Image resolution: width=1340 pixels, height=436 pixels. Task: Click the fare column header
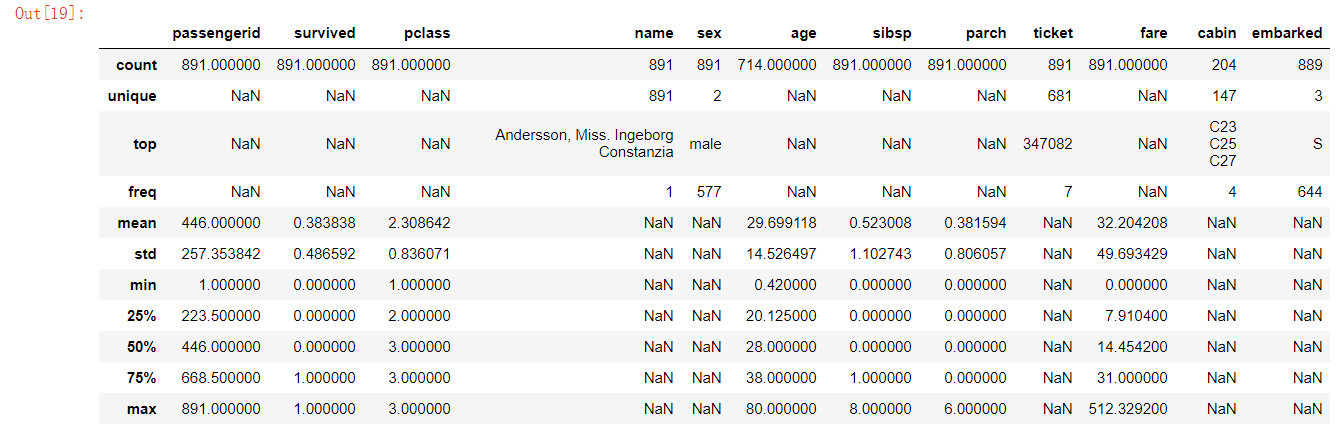pyautogui.click(x=1153, y=33)
